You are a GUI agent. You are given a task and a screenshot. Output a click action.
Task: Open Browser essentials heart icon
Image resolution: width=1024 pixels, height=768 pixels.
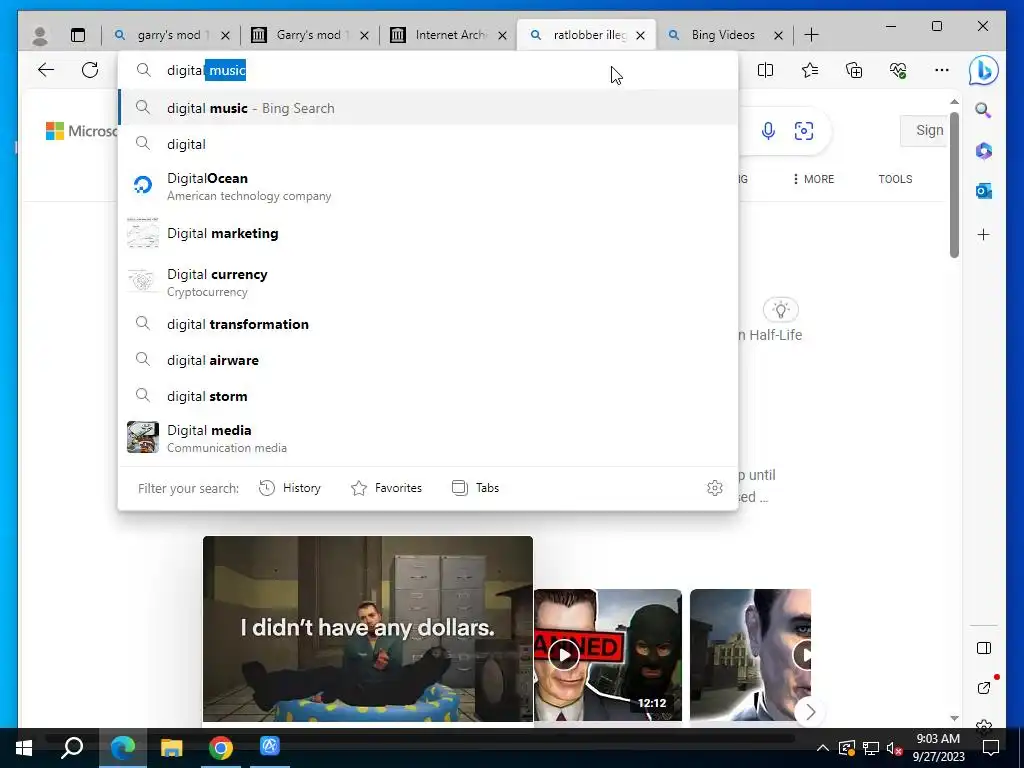point(898,70)
